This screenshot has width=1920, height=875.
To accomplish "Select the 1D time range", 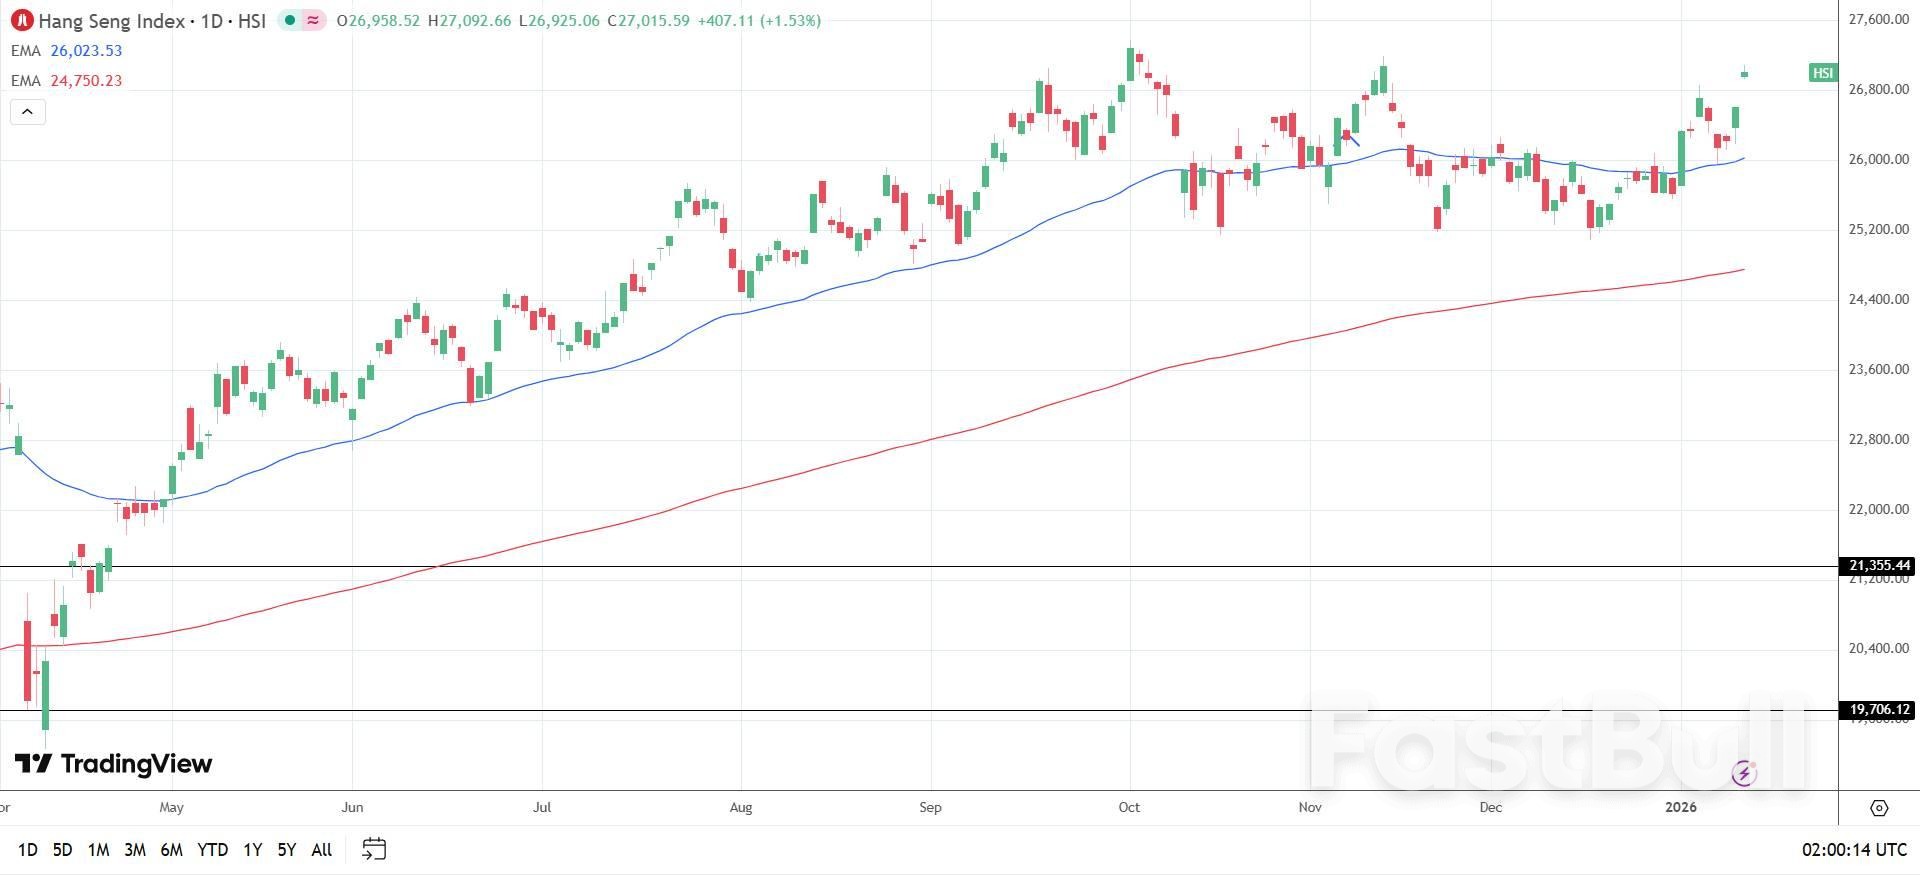I will (x=28, y=849).
